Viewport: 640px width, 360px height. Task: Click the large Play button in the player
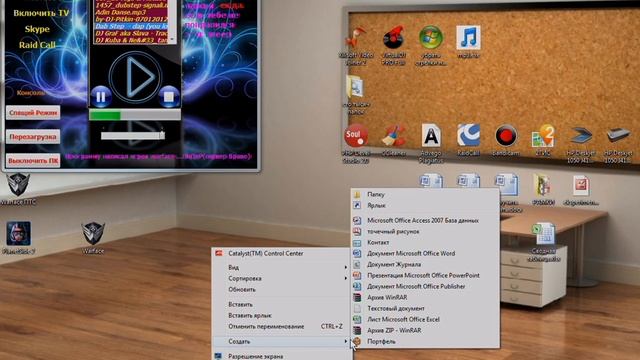click(135, 77)
